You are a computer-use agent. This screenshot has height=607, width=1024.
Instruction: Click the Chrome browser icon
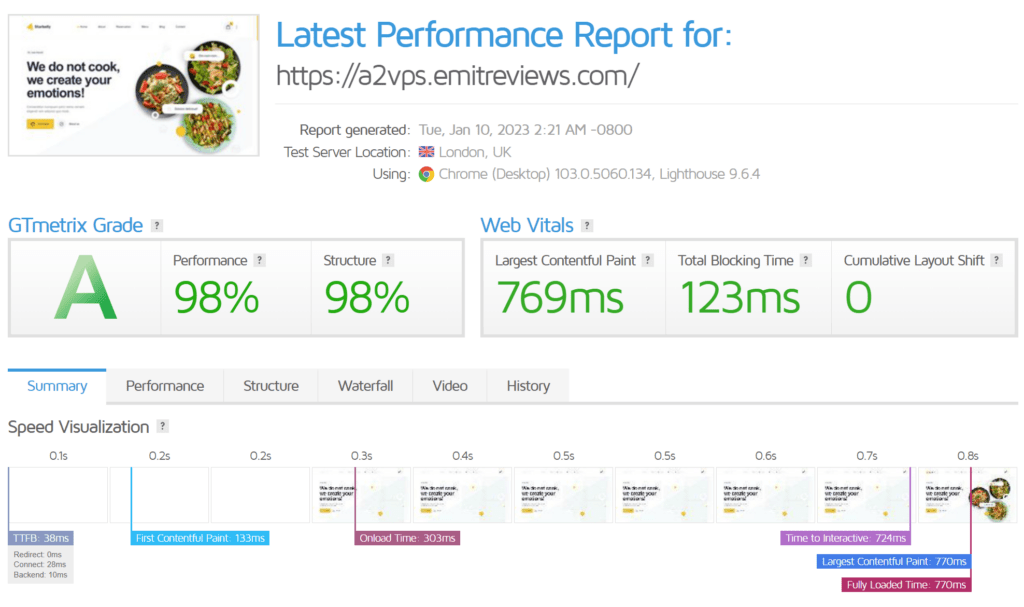426,174
